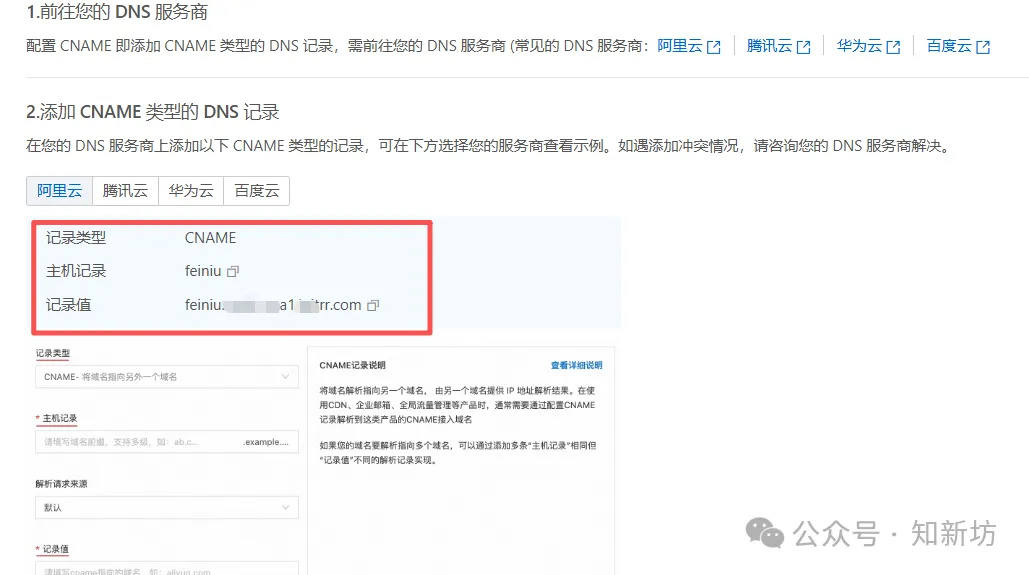Screen dimensions: 1029x575
Task: Click external-link icon next to 华为云
Action: [893, 47]
